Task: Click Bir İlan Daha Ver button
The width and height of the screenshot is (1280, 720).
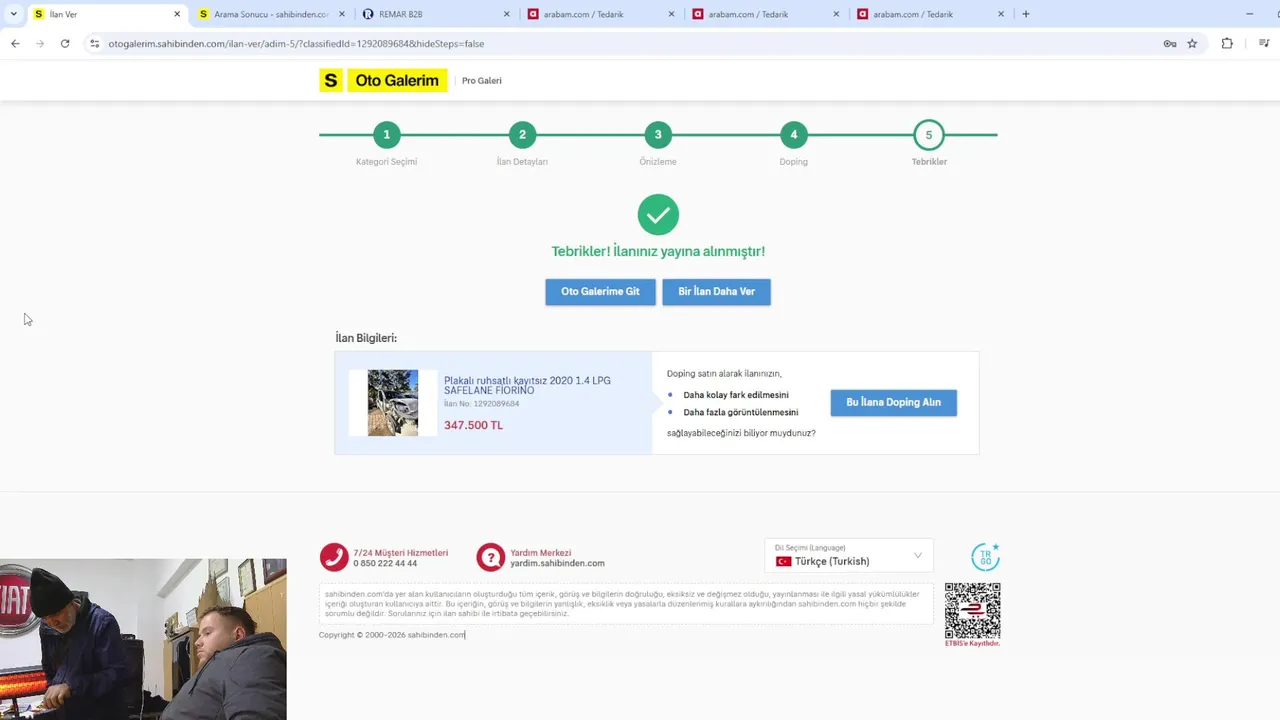Action: [x=716, y=292]
